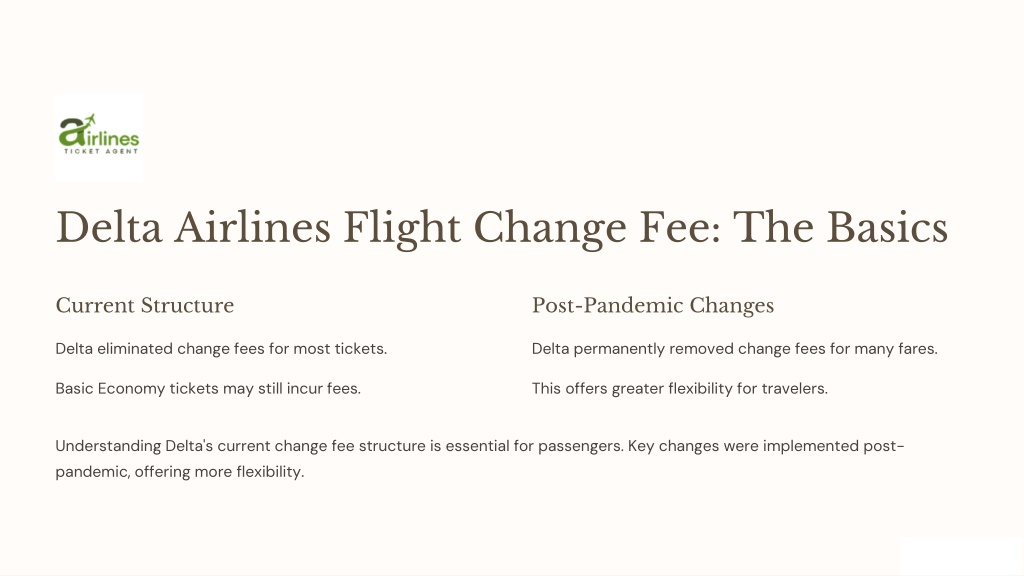The width and height of the screenshot is (1024, 576).
Task: Click the word 'Flight' in the title
Action: click(x=402, y=228)
